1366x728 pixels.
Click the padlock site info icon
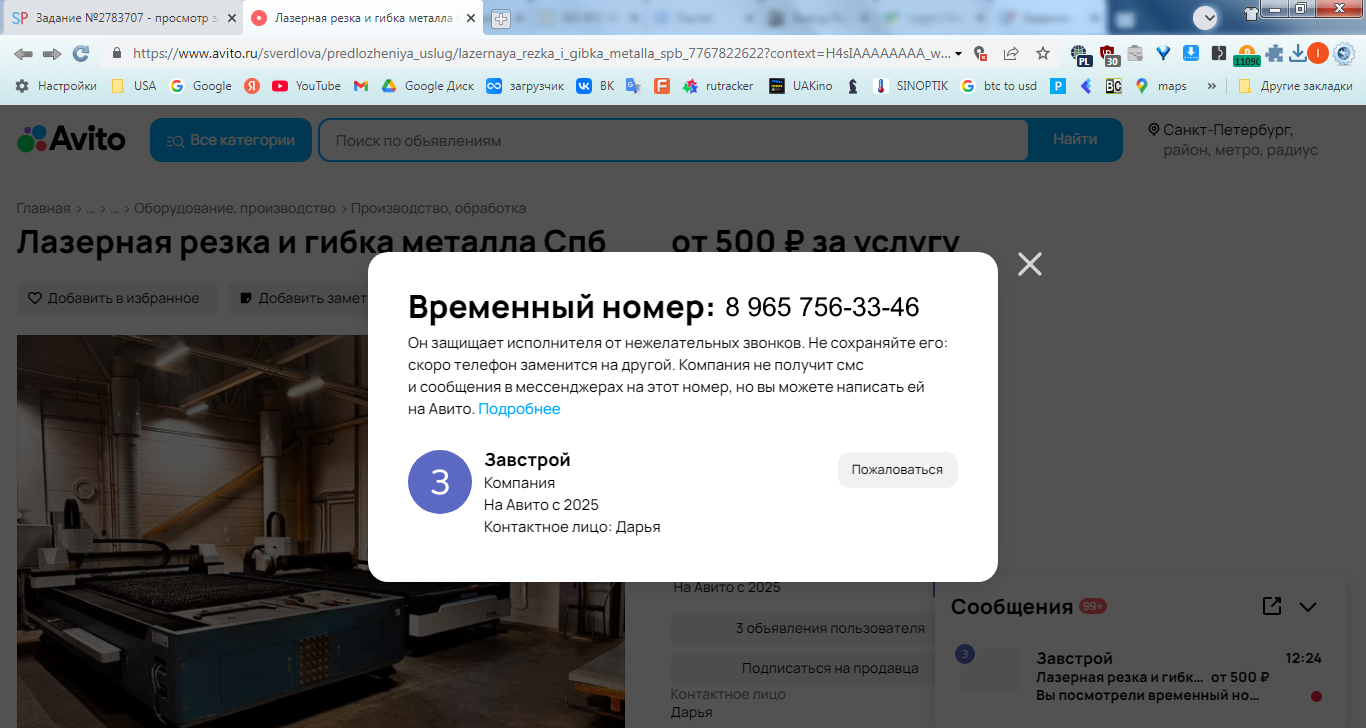pos(117,53)
